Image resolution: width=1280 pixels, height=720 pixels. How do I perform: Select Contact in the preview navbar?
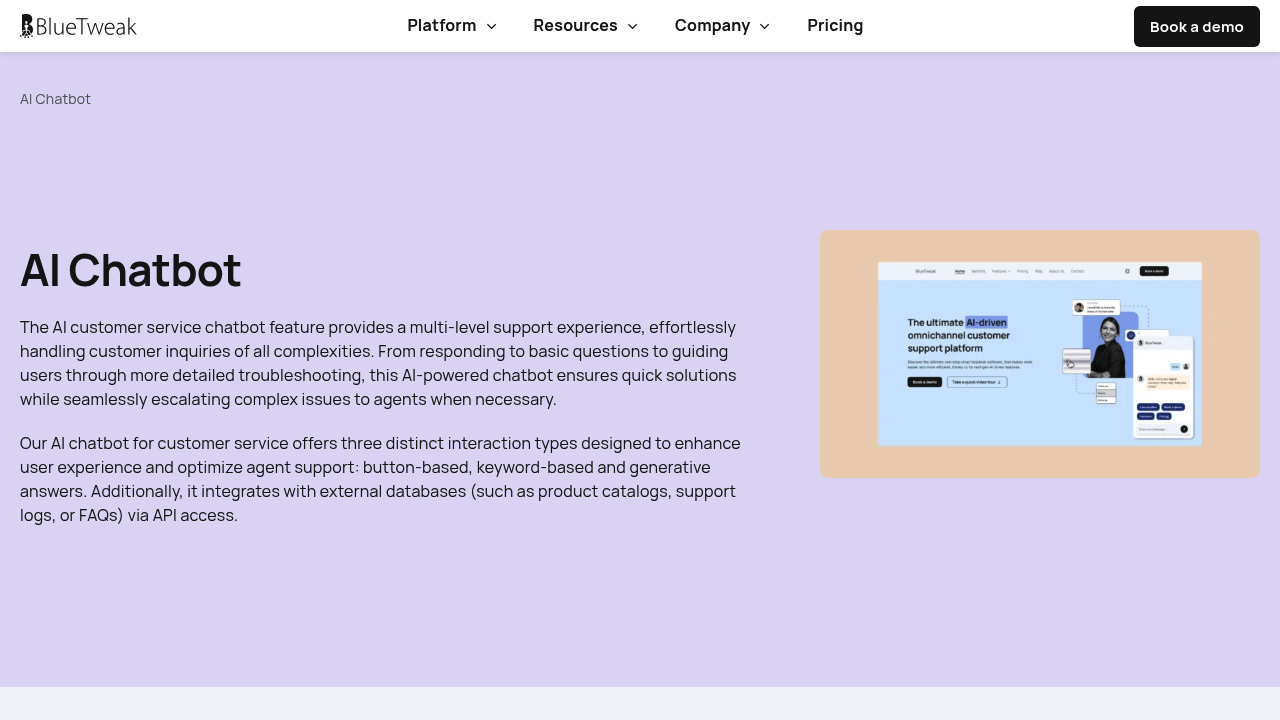1077,271
